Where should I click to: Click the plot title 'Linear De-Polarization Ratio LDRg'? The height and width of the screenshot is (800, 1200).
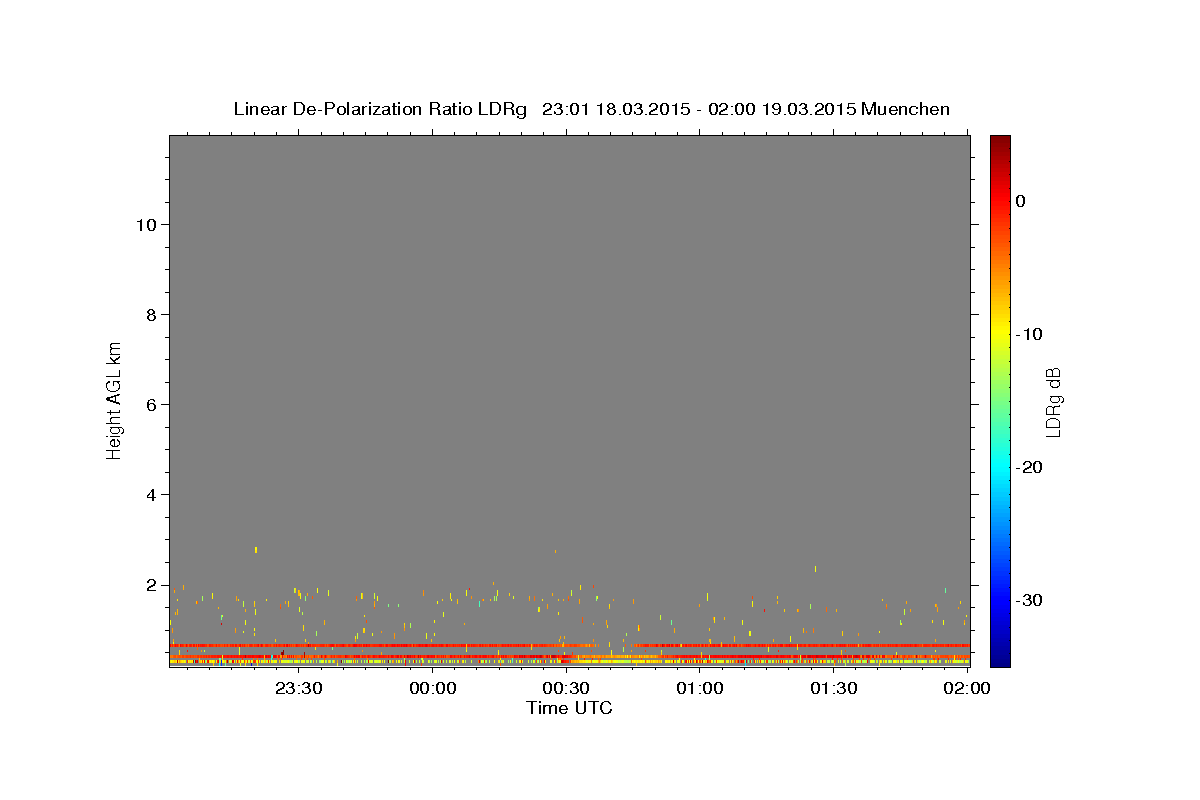point(379,109)
